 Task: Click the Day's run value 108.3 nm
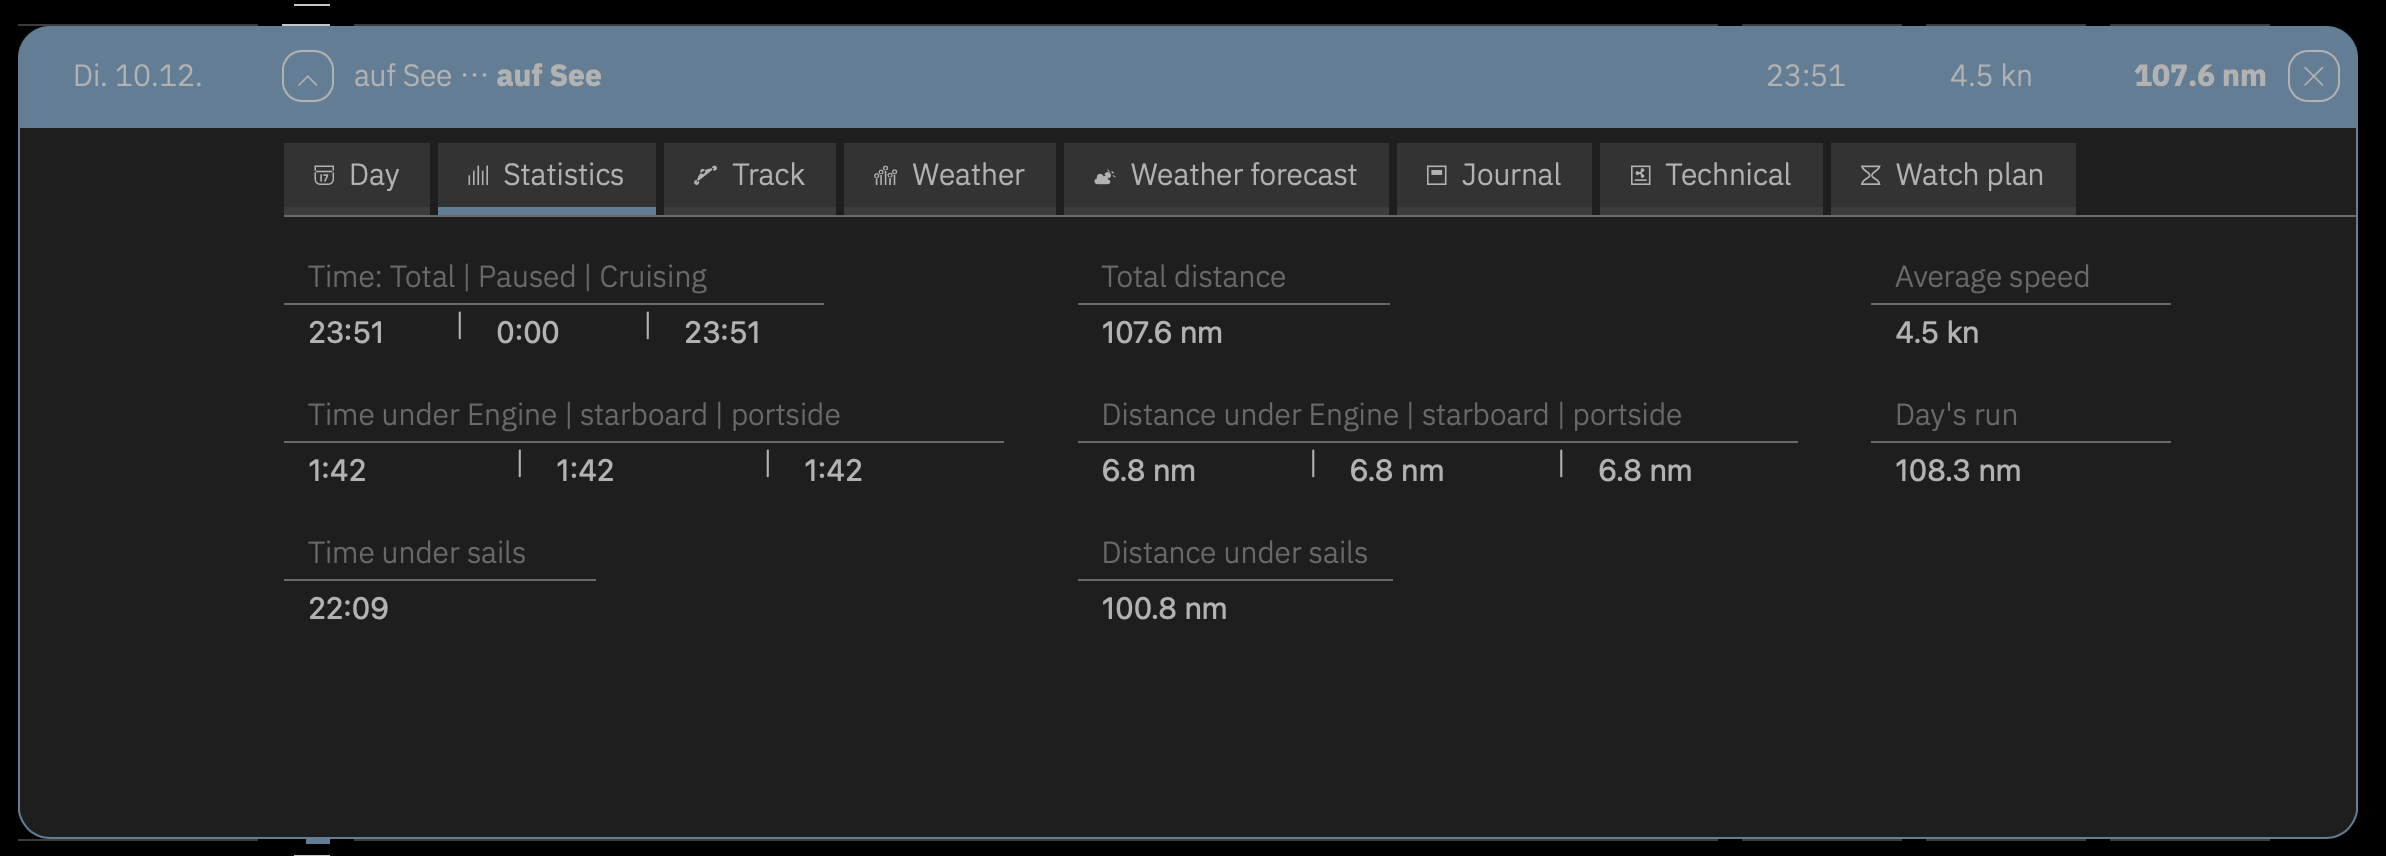pyautogui.click(x=1957, y=471)
